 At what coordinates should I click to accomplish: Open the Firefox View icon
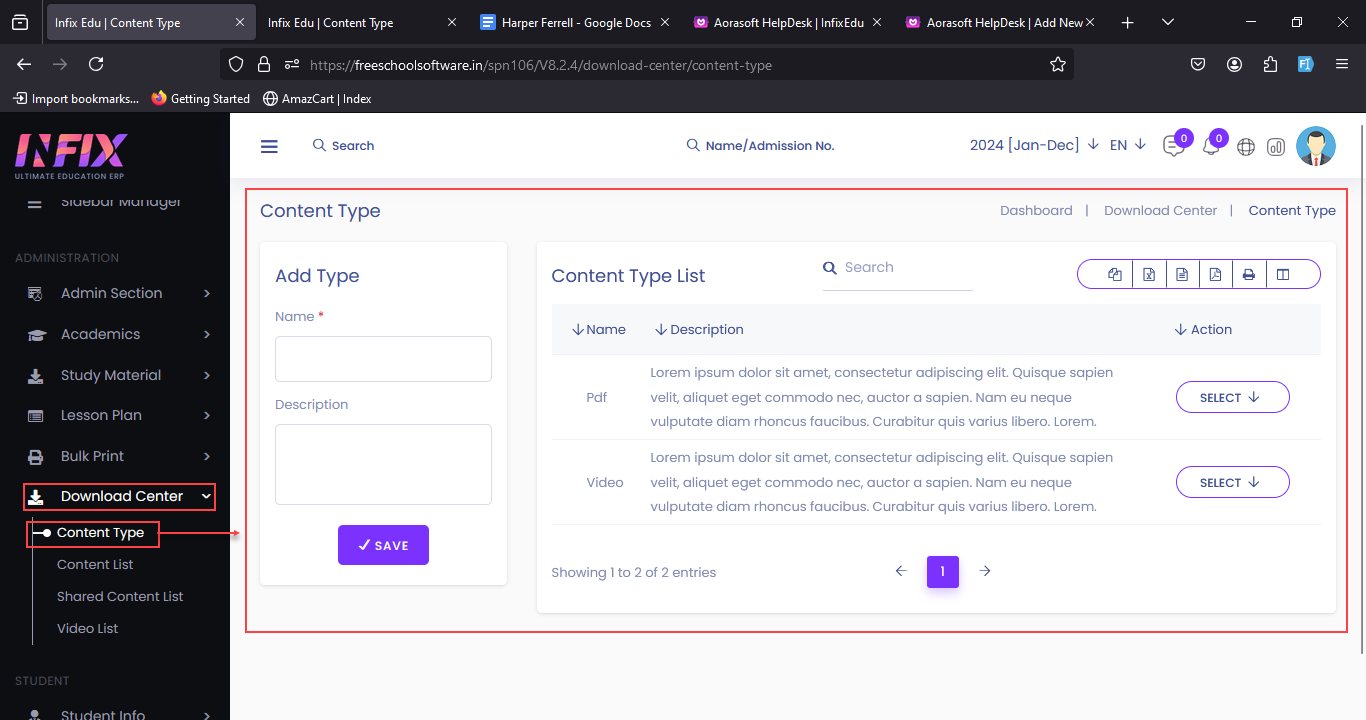click(x=21, y=22)
